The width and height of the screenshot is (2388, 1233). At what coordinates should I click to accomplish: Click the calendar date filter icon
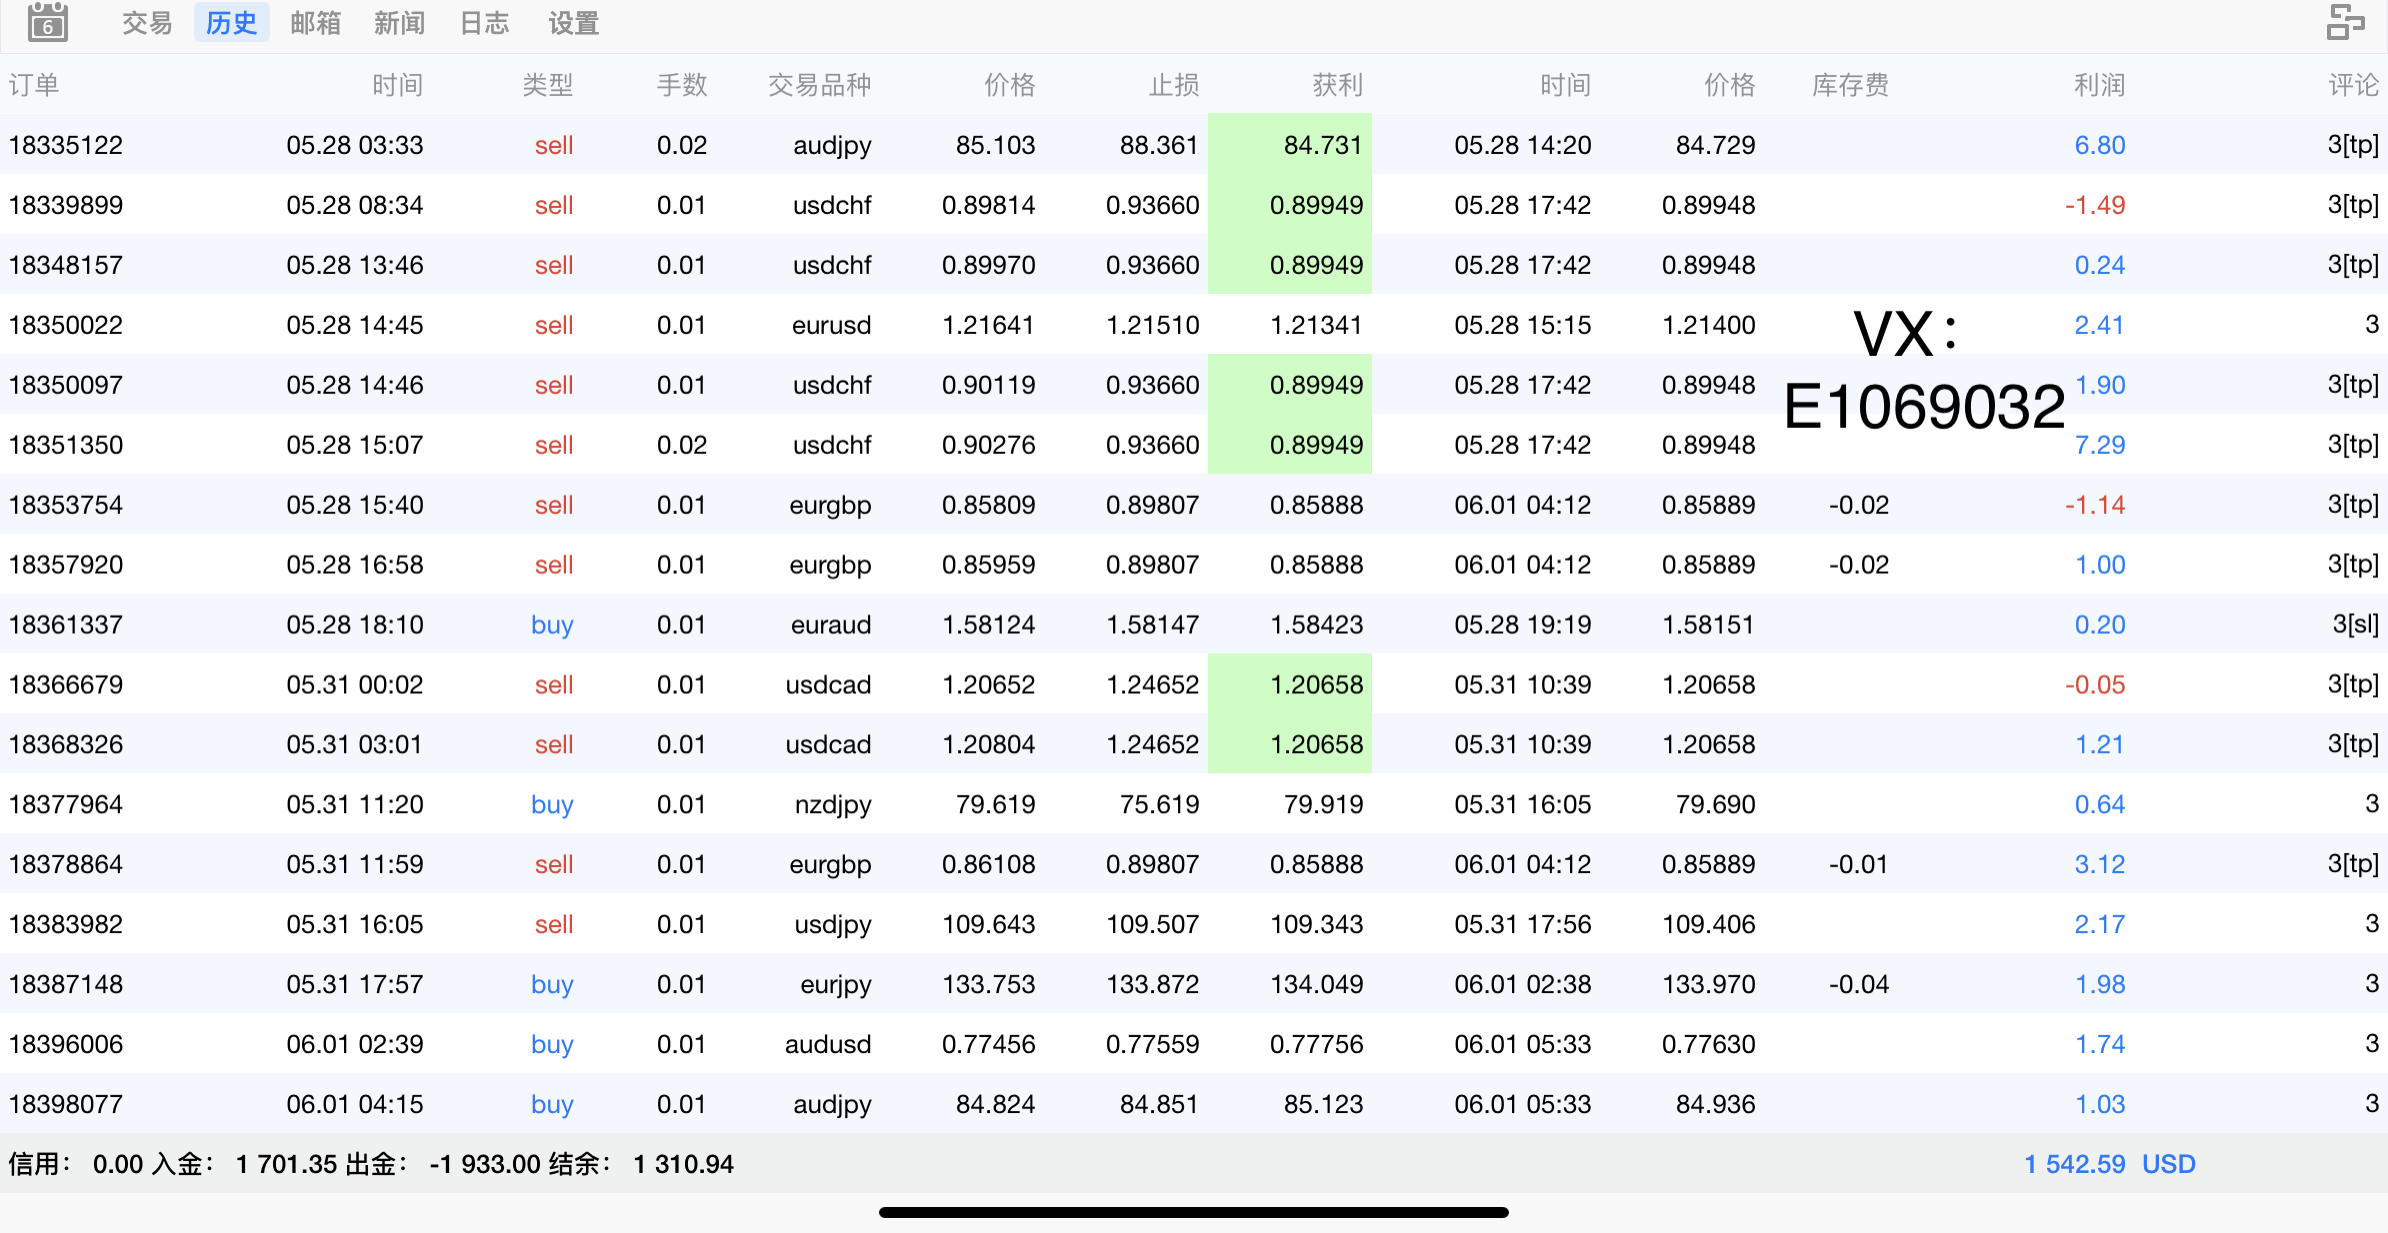pos(47,22)
